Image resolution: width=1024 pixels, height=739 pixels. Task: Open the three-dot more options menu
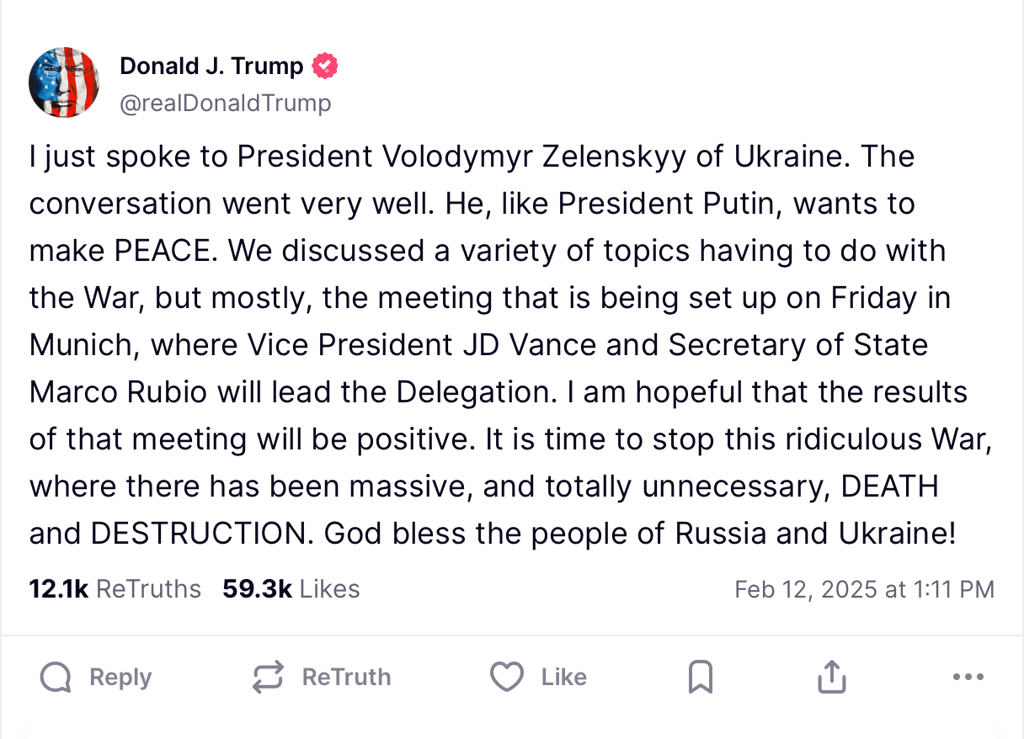968,678
